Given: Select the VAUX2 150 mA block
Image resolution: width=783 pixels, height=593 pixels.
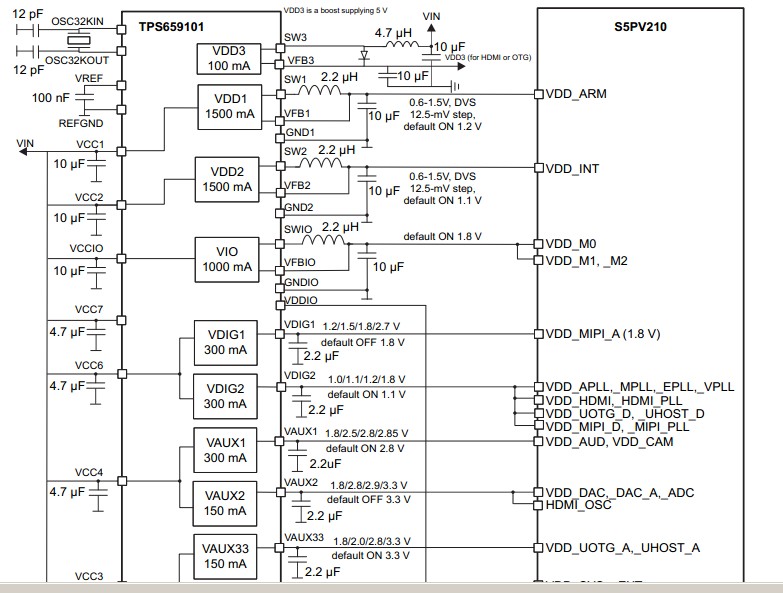Looking at the screenshot, I should (x=225, y=504).
